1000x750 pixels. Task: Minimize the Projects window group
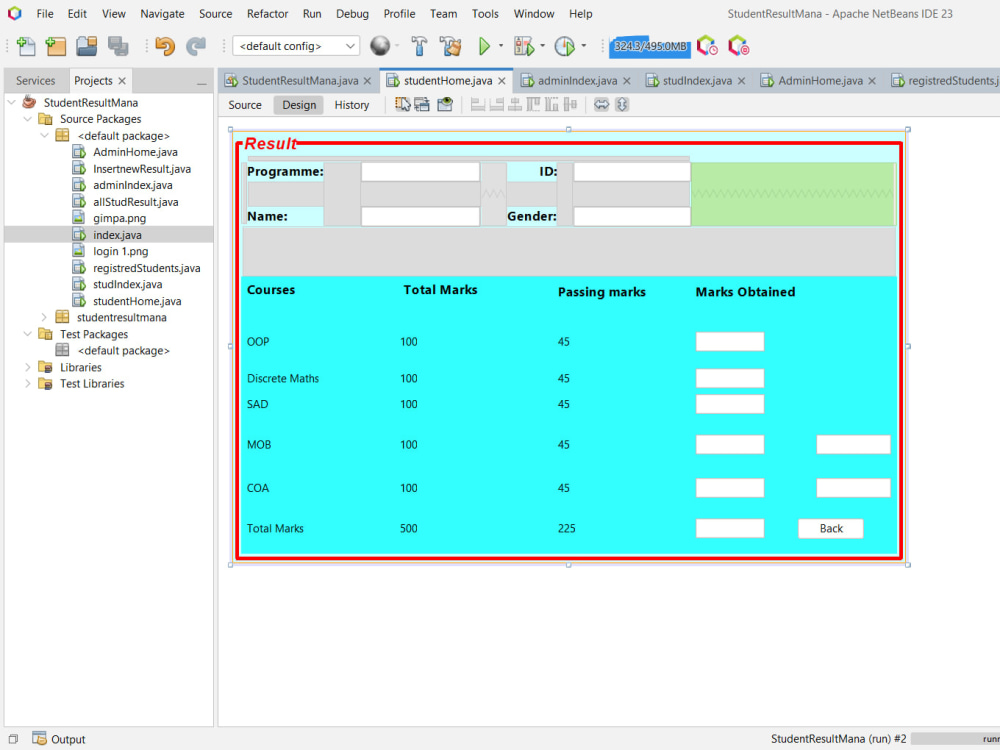coord(202,82)
